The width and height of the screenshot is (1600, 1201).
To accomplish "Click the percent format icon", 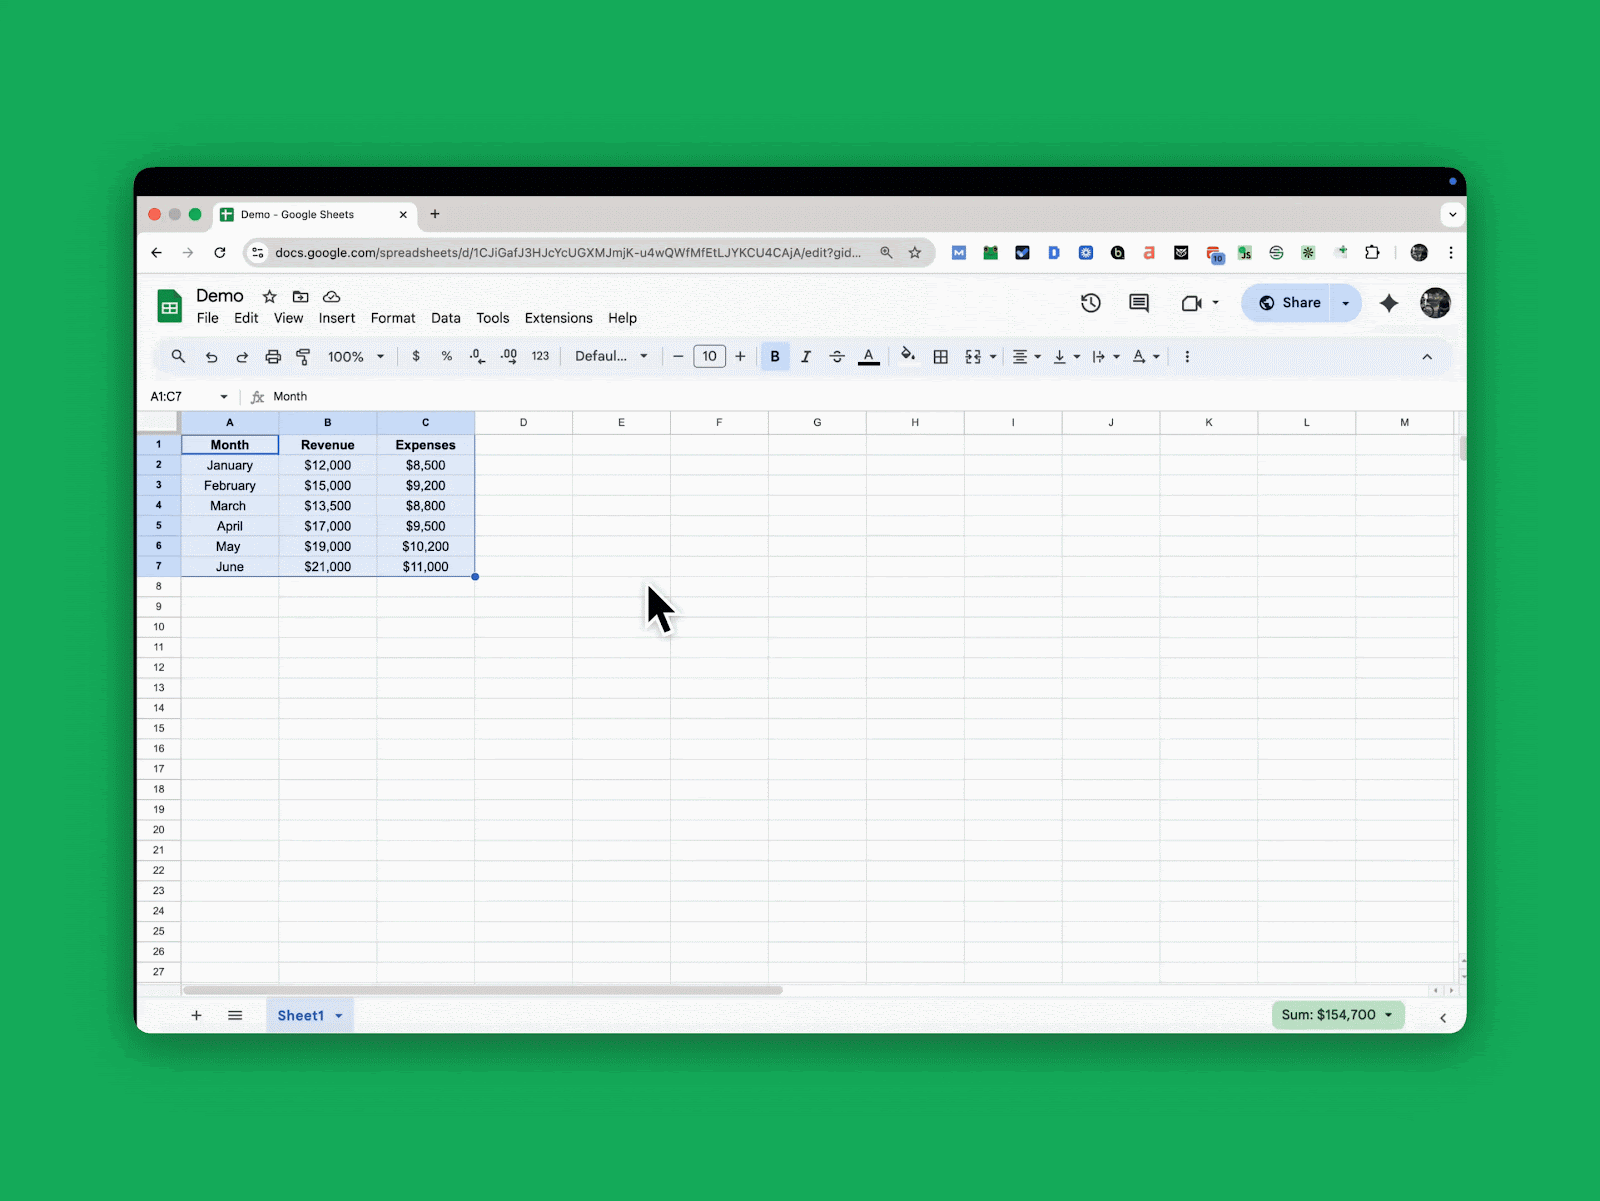I will tap(447, 356).
